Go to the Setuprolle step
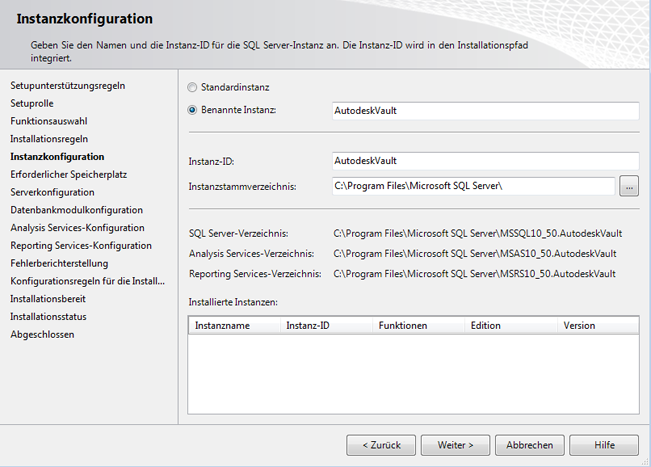This screenshot has width=651, height=467. [32, 103]
